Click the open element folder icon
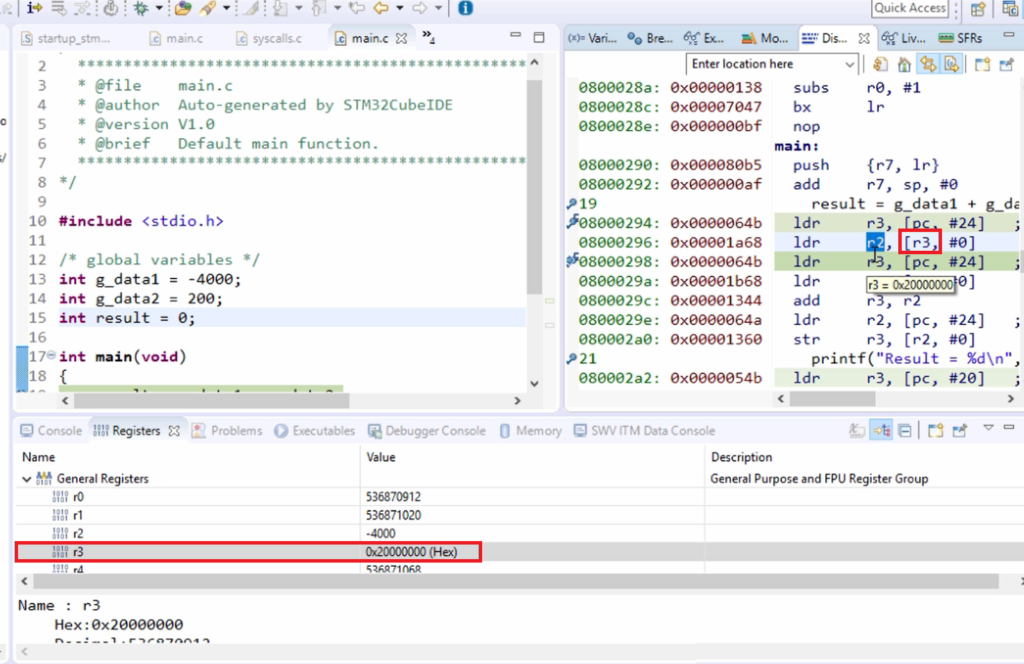Viewport: 1024px width, 664px height. 184,8
